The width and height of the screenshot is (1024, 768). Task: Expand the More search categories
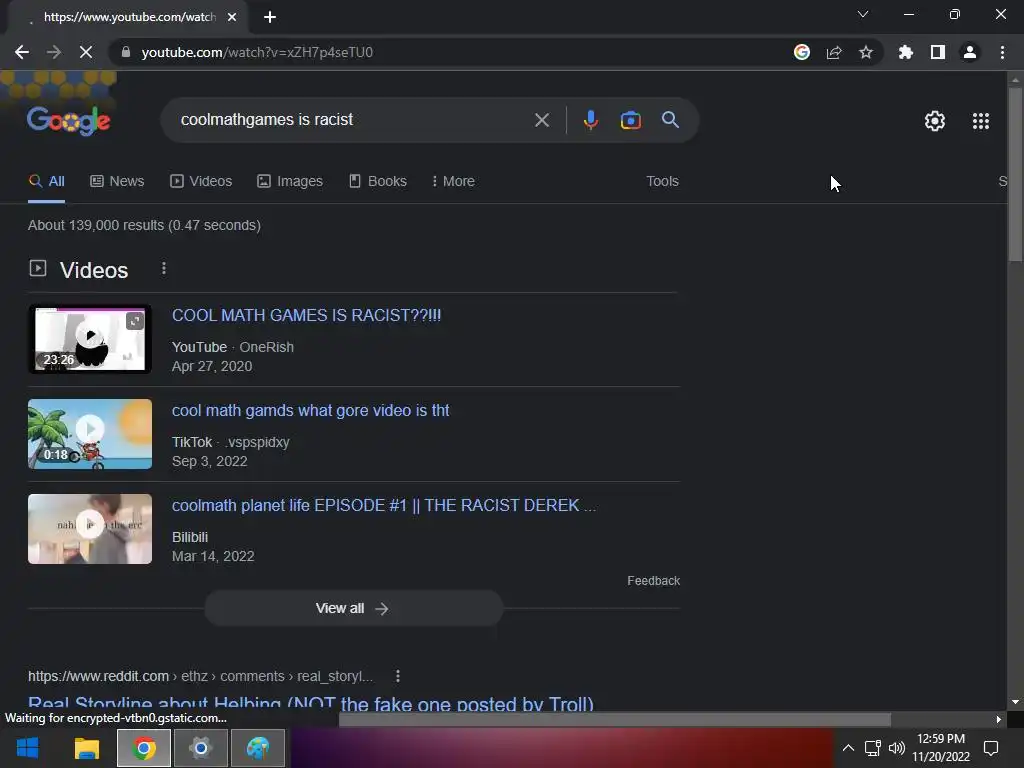click(453, 182)
